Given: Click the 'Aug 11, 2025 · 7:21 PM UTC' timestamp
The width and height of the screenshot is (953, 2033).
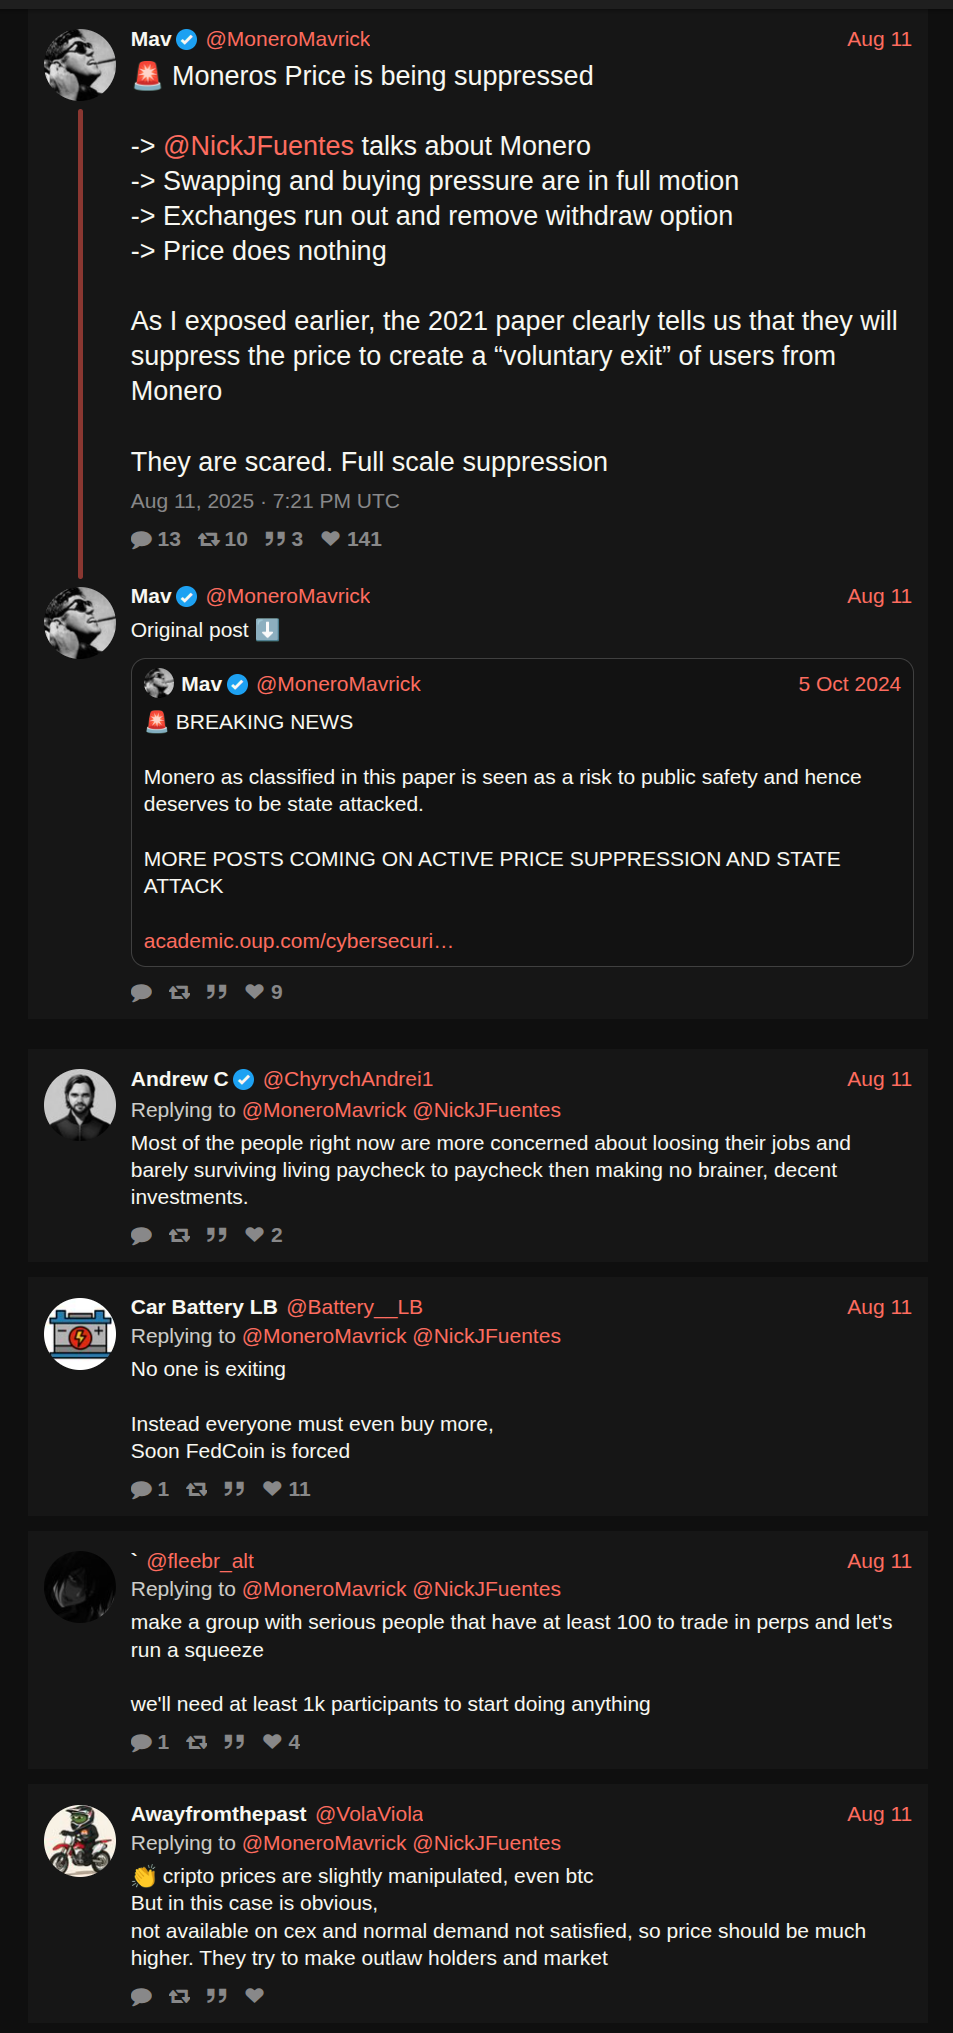Looking at the screenshot, I should tap(265, 501).
